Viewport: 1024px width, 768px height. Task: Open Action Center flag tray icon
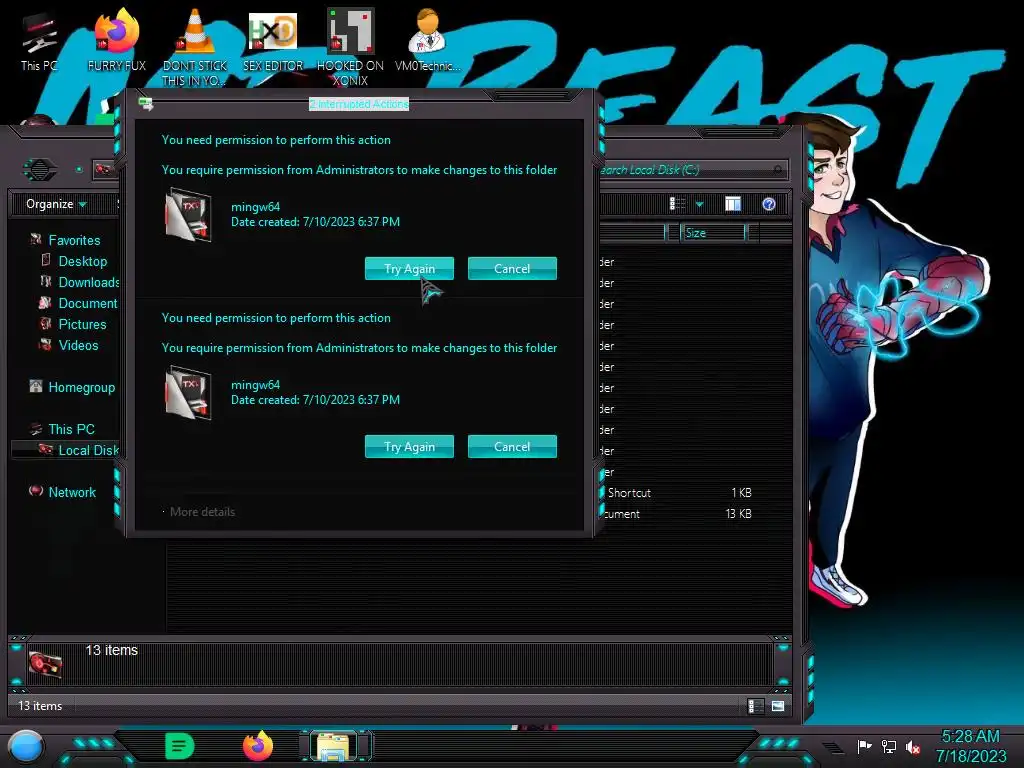tap(864, 746)
